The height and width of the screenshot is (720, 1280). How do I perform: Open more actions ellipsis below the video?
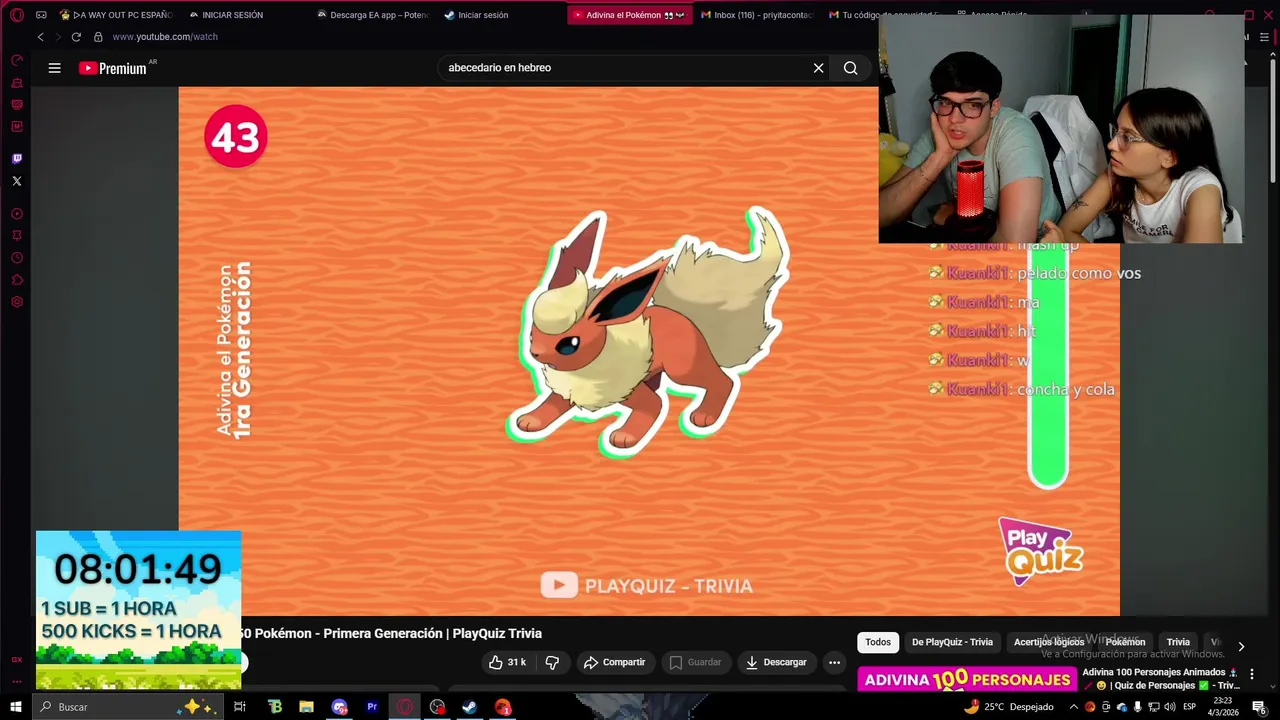(x=834, y=662)
